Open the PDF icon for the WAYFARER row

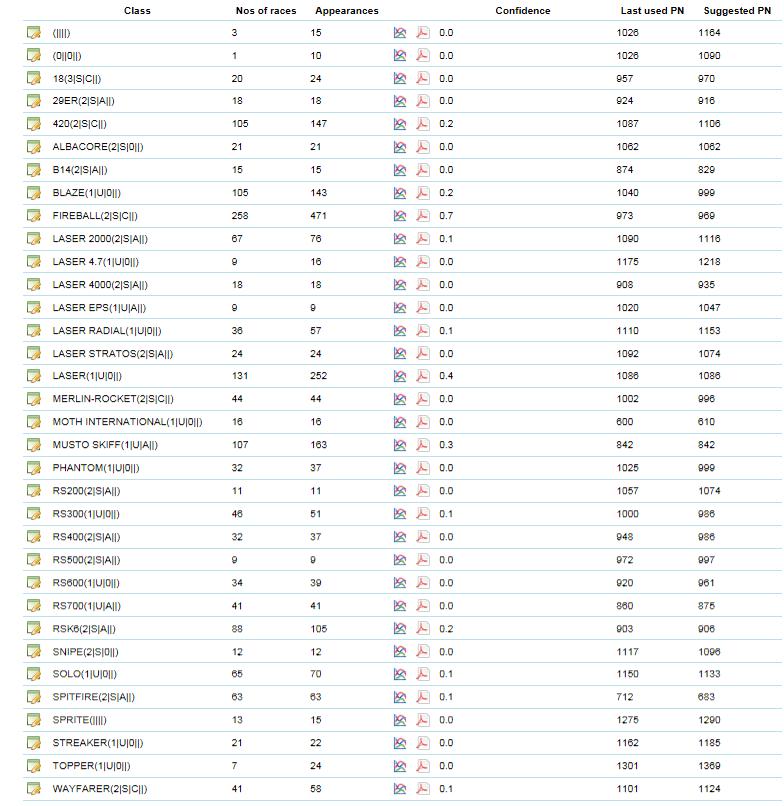423,789
